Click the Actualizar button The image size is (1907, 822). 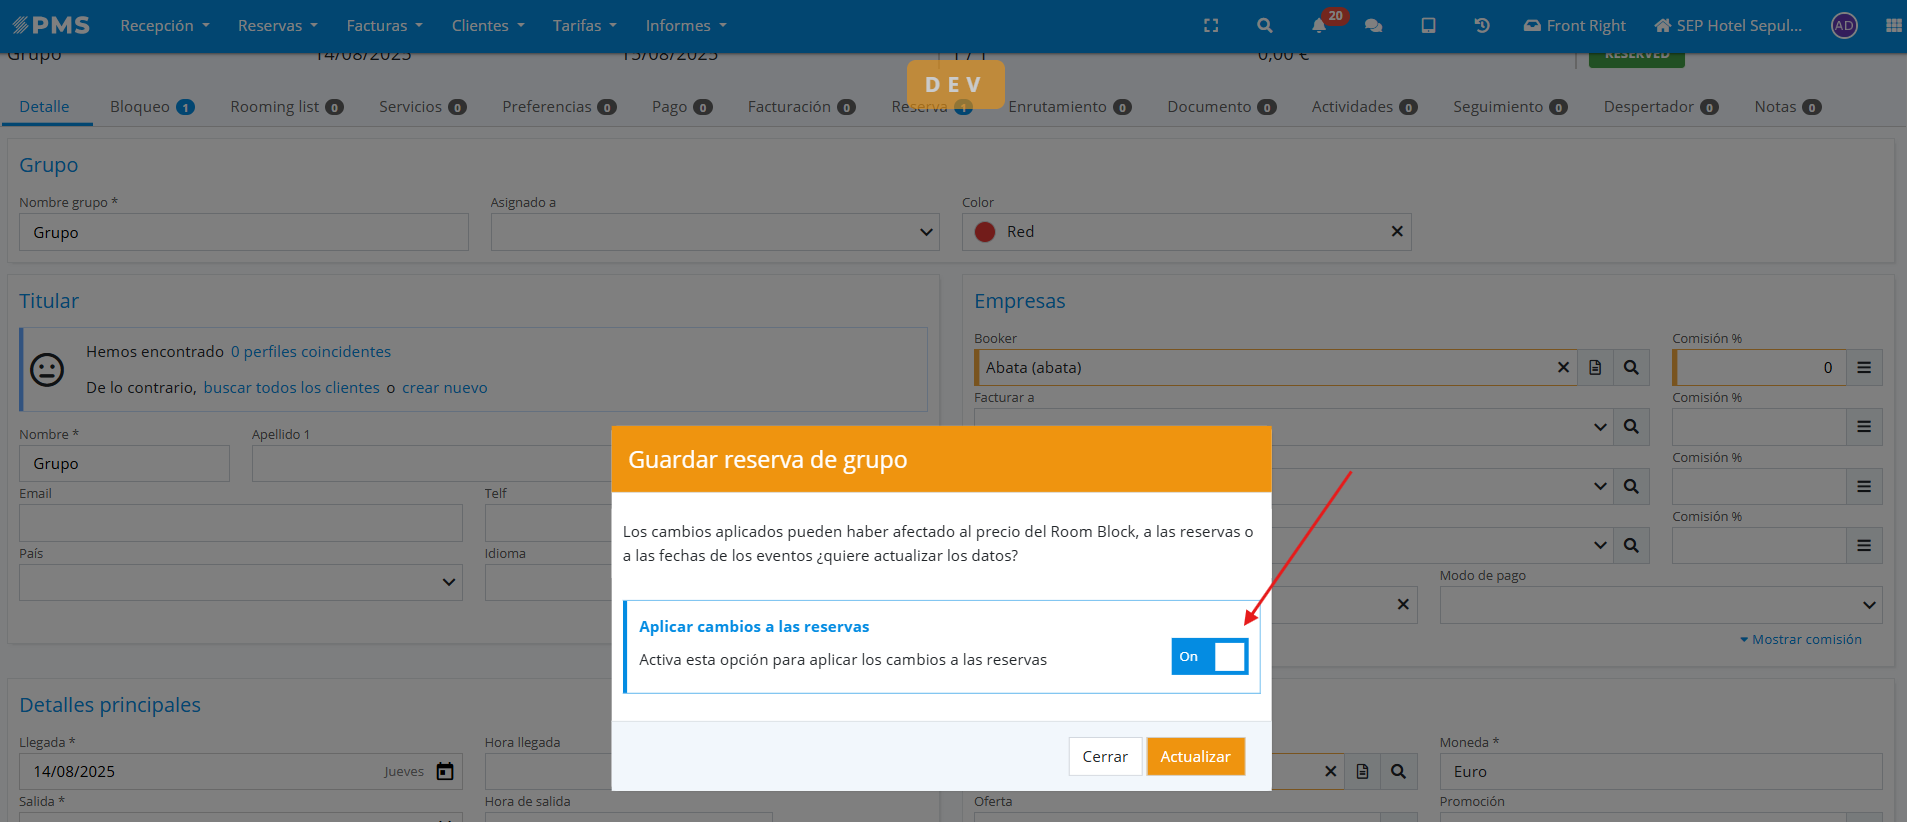pos(1195,757)
